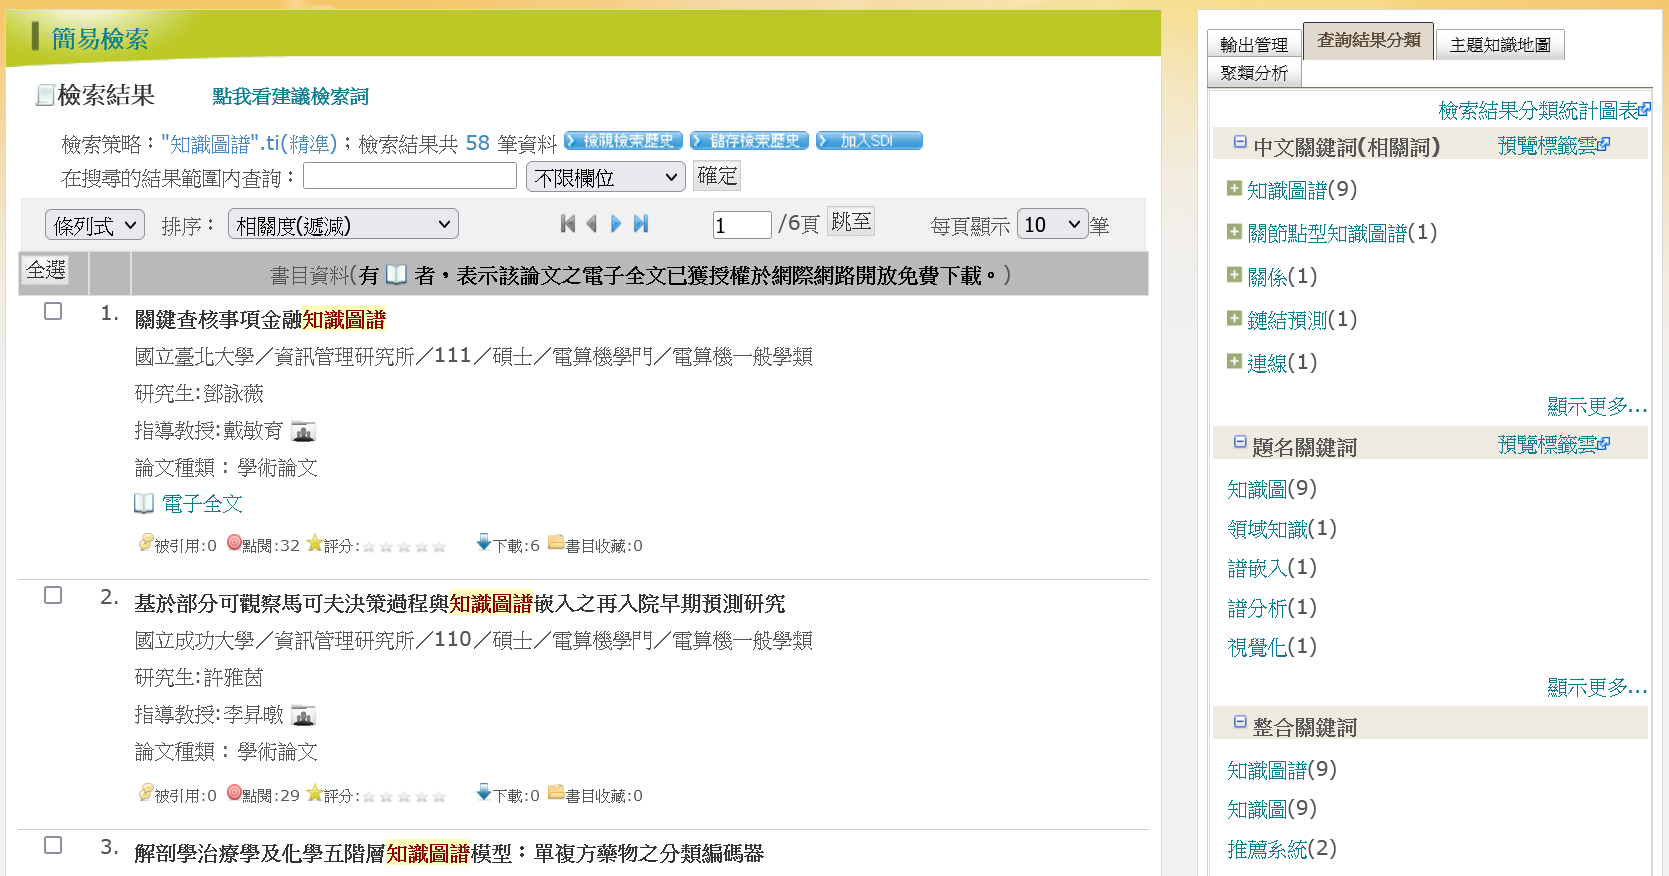Viewport: 1669px width, 876px height.
Task: Open advisor 李昇暾 profile icon
Action: click(x=303, y=716)
